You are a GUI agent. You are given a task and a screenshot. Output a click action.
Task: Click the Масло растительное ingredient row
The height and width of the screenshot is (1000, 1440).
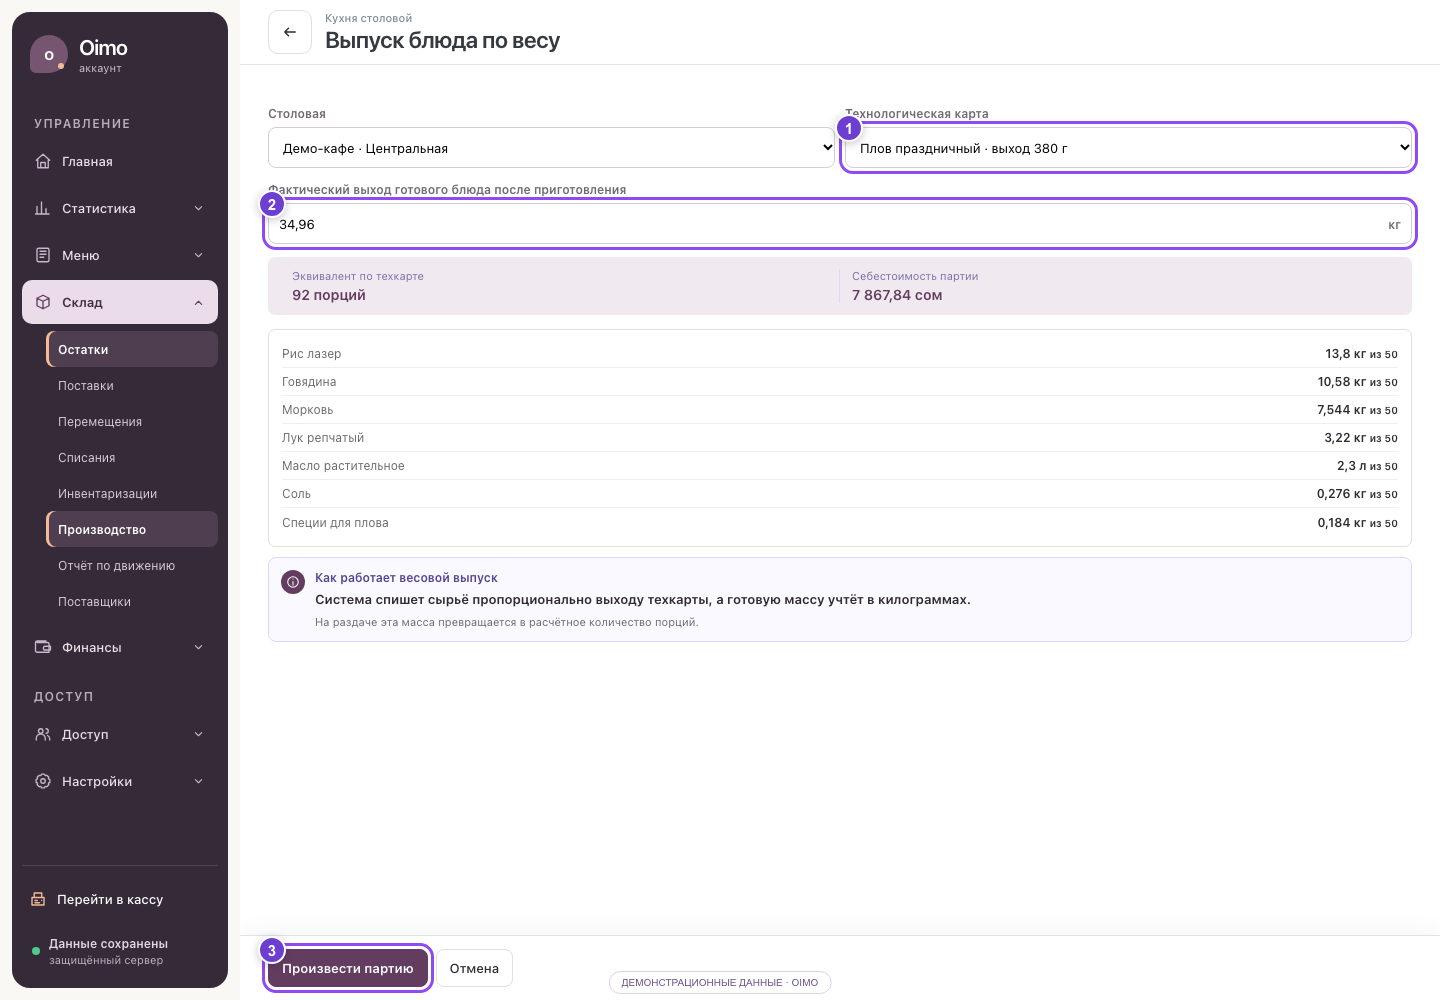pyautogui.click(x=840, y=466)
